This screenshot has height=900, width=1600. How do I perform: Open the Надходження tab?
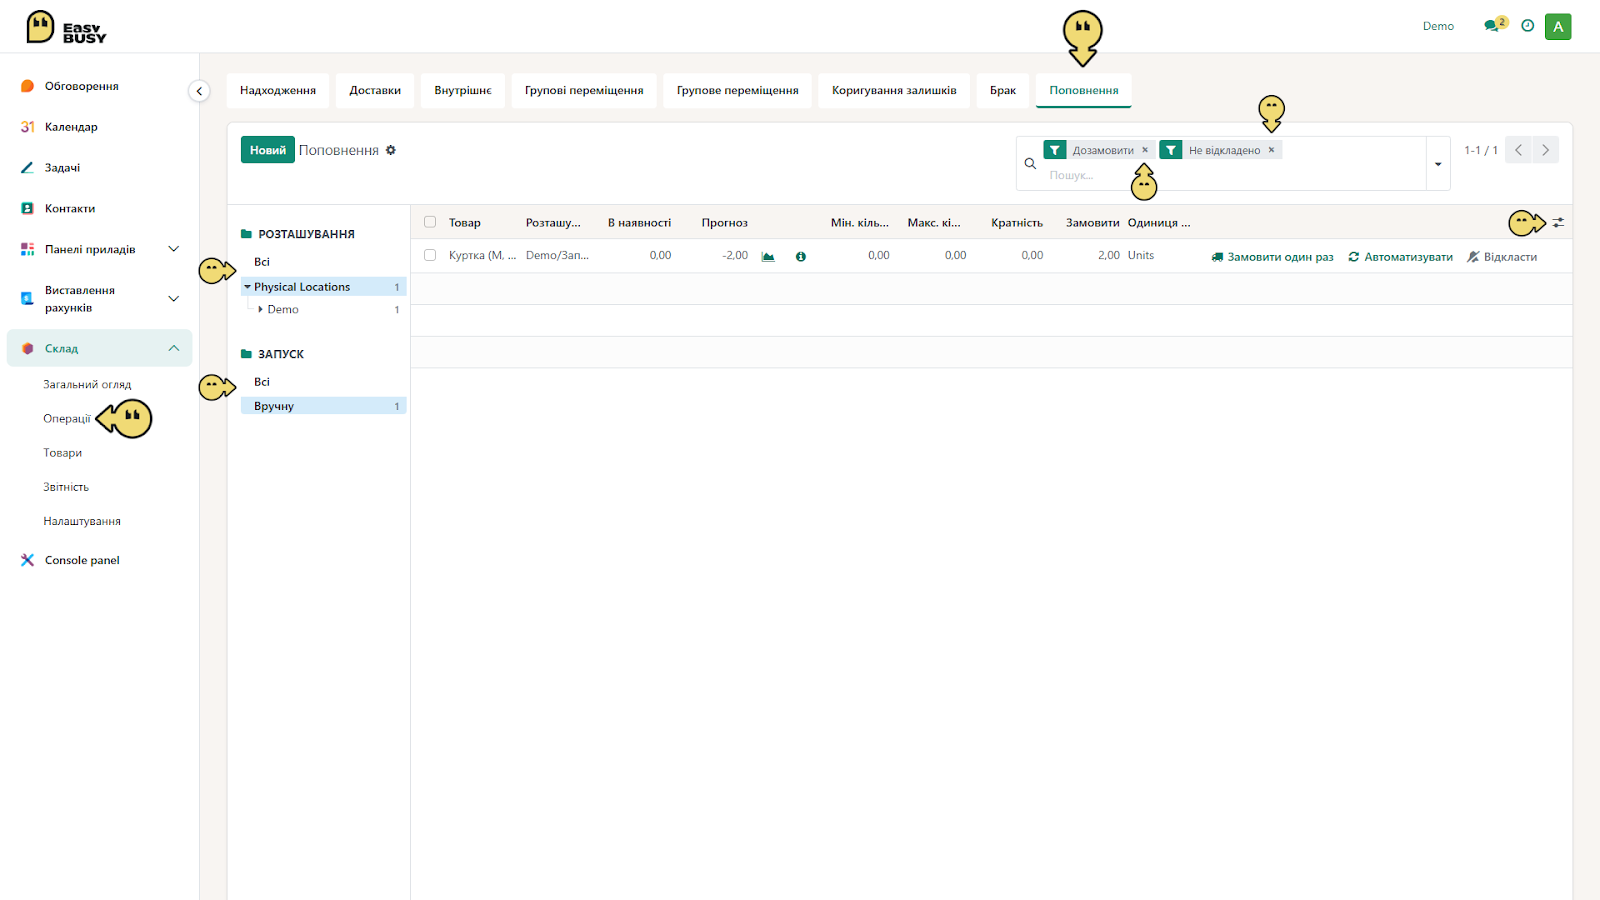pos(278,90)
